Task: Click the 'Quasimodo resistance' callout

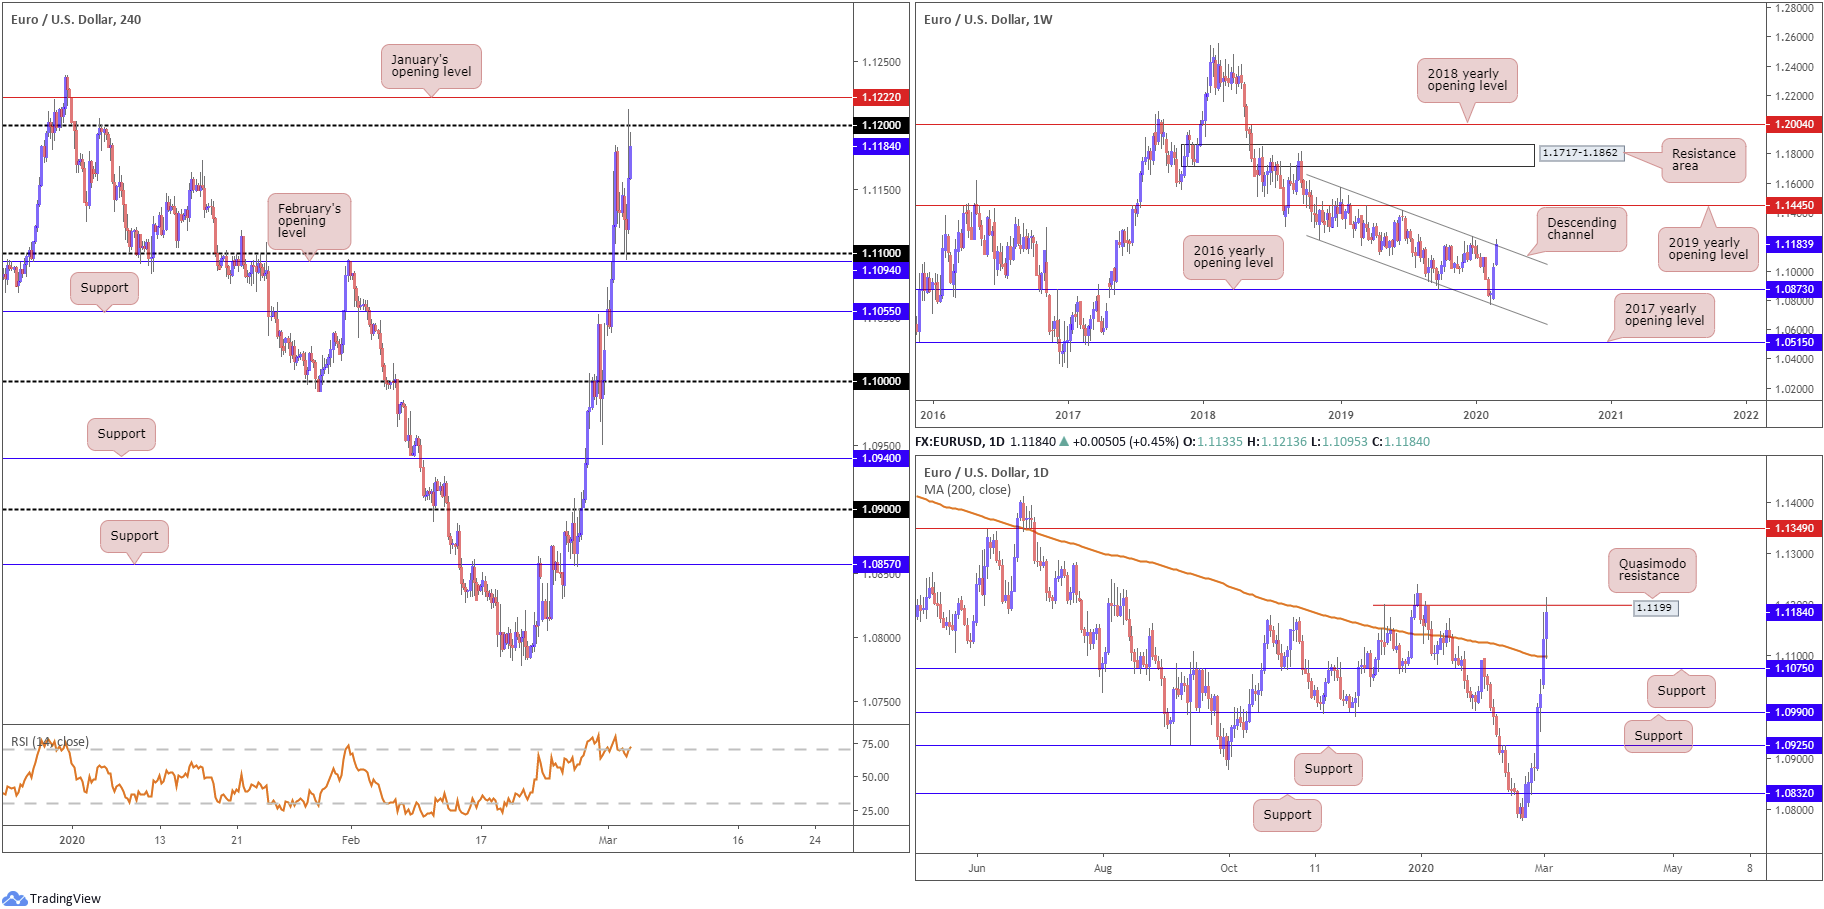Action: point(1652,570)
